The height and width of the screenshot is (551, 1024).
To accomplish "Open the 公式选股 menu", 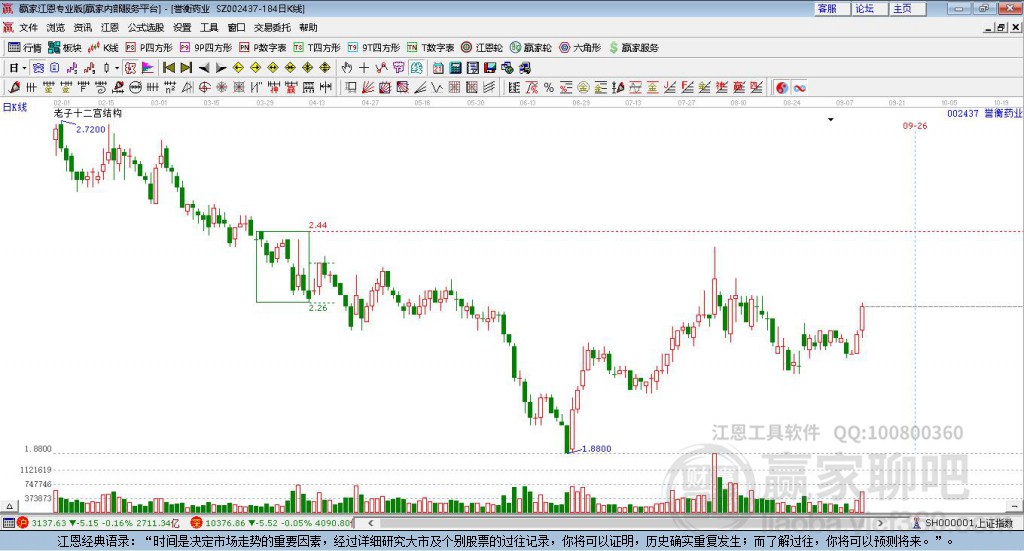I will [x=146, y=27].
